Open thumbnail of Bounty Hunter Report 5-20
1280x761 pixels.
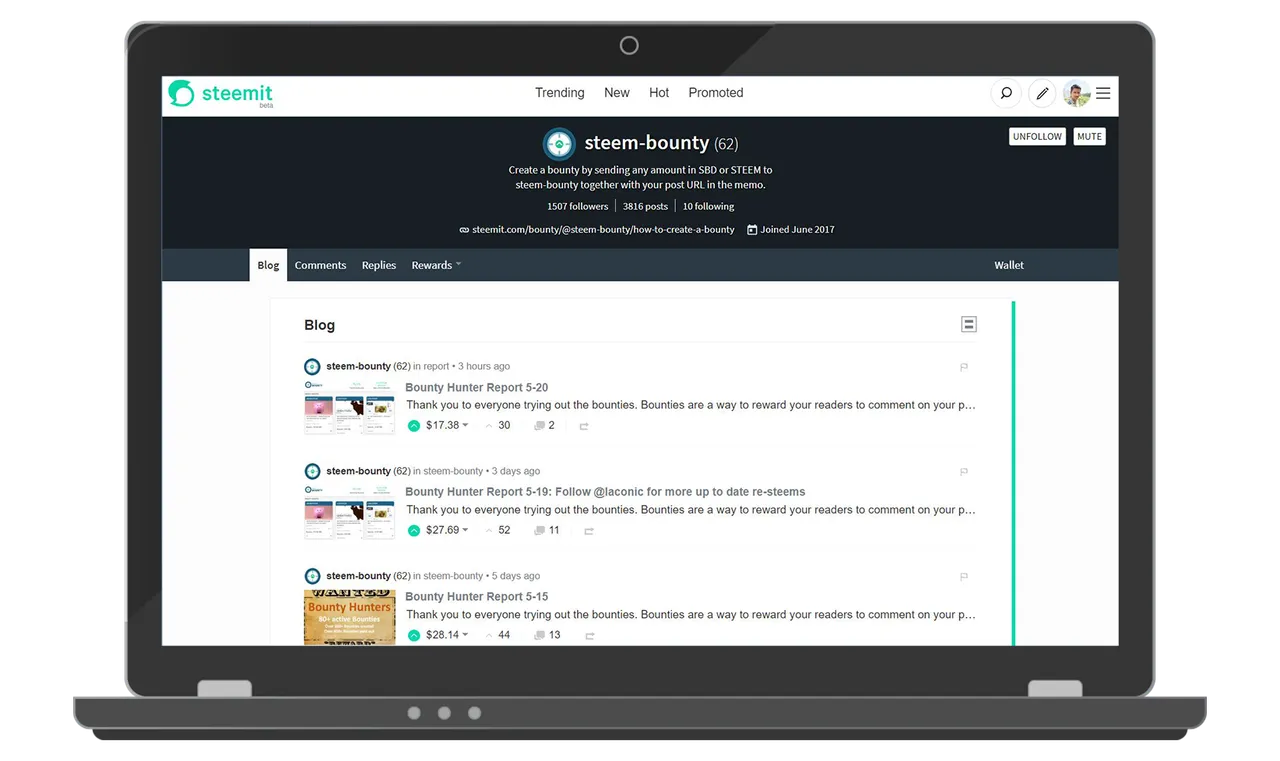pos(349,407)
